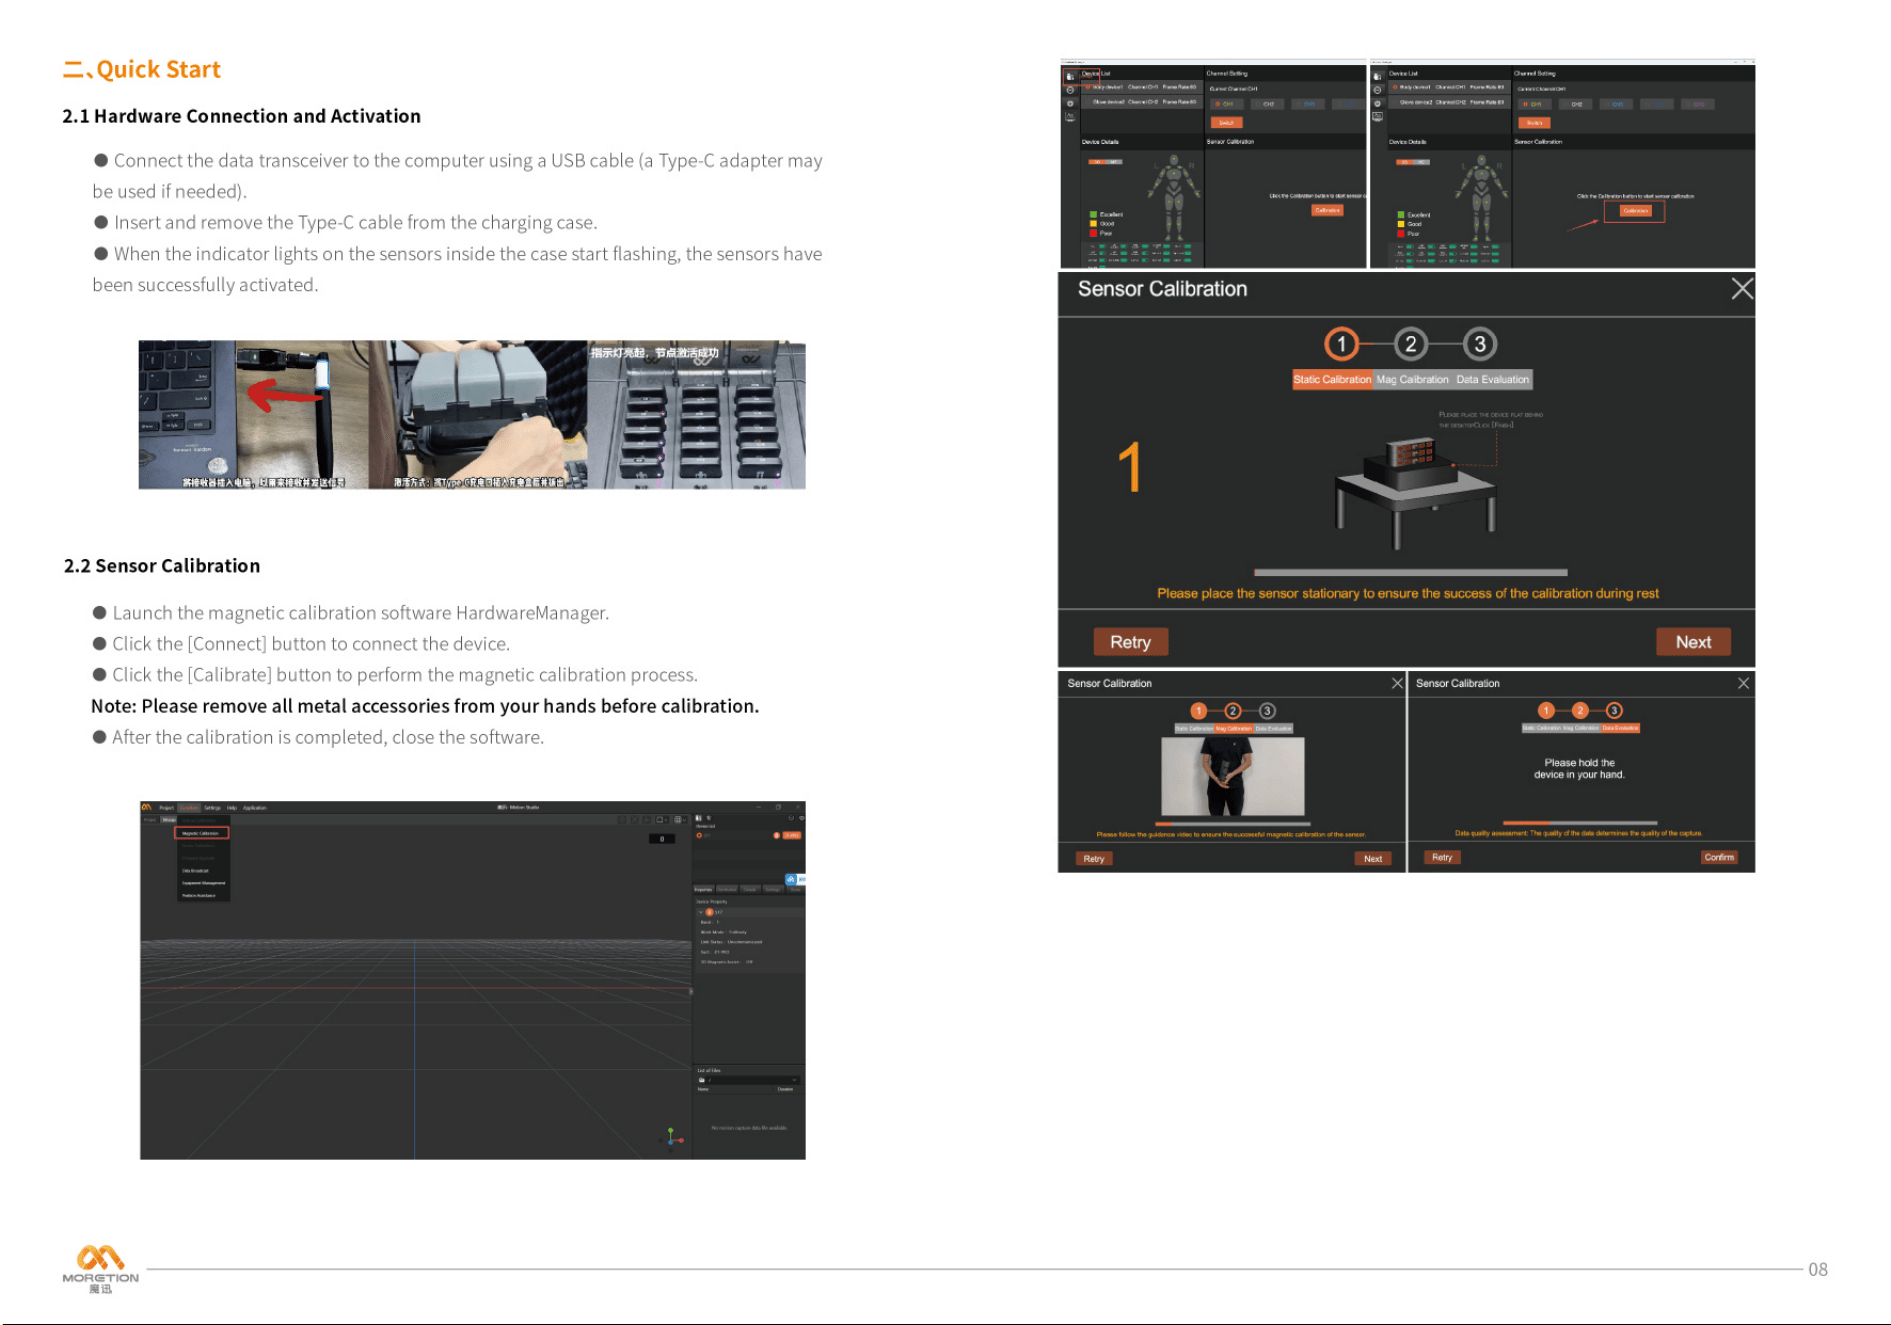The width and height of the screenshot is (1891, 1325).
Task: Click progress bar in the large calibration dialog
Action: [1410, 573]
